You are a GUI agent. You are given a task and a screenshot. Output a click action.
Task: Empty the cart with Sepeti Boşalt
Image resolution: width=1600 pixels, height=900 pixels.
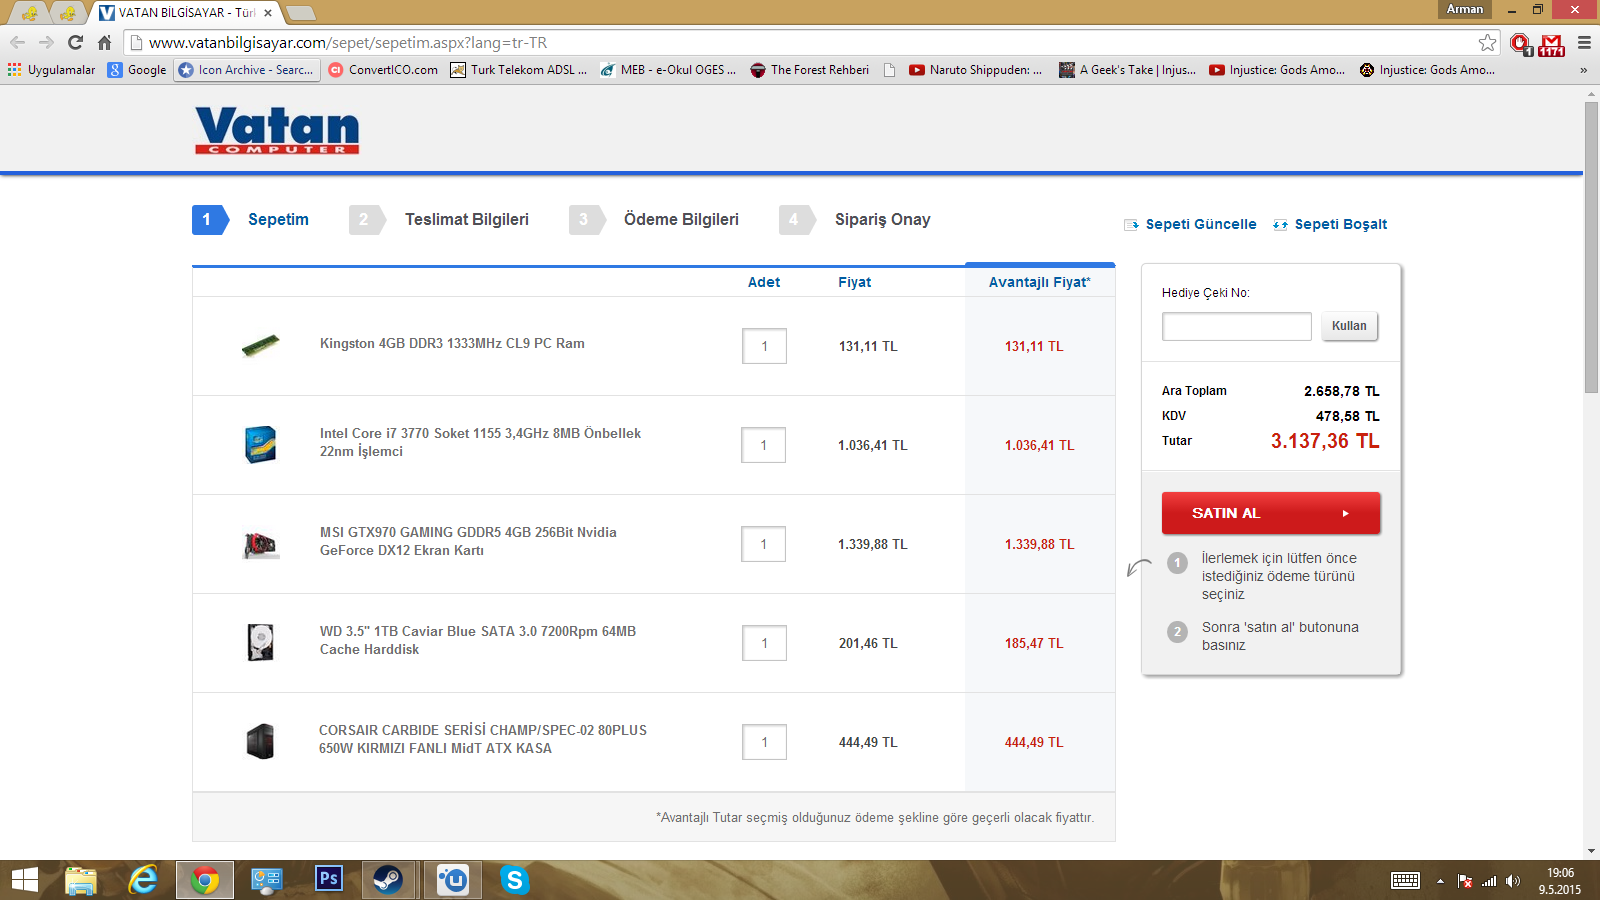[x=1340, y=225]
